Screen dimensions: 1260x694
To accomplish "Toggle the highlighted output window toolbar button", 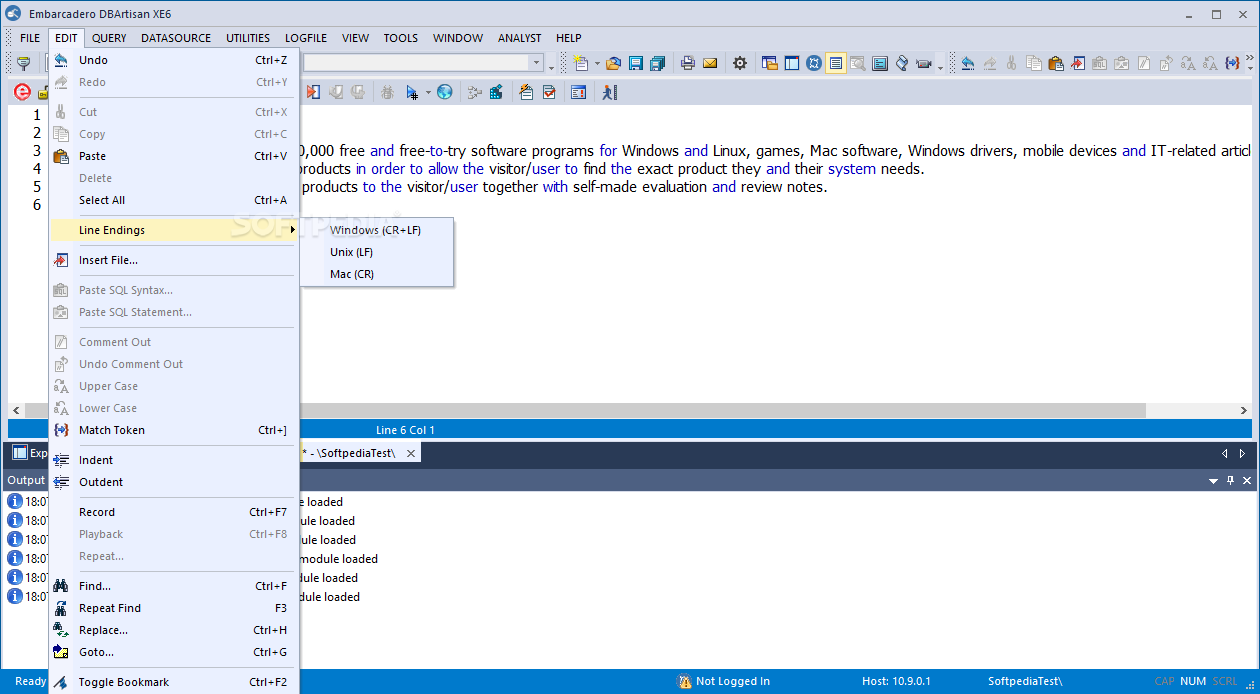I will point(836,63).
